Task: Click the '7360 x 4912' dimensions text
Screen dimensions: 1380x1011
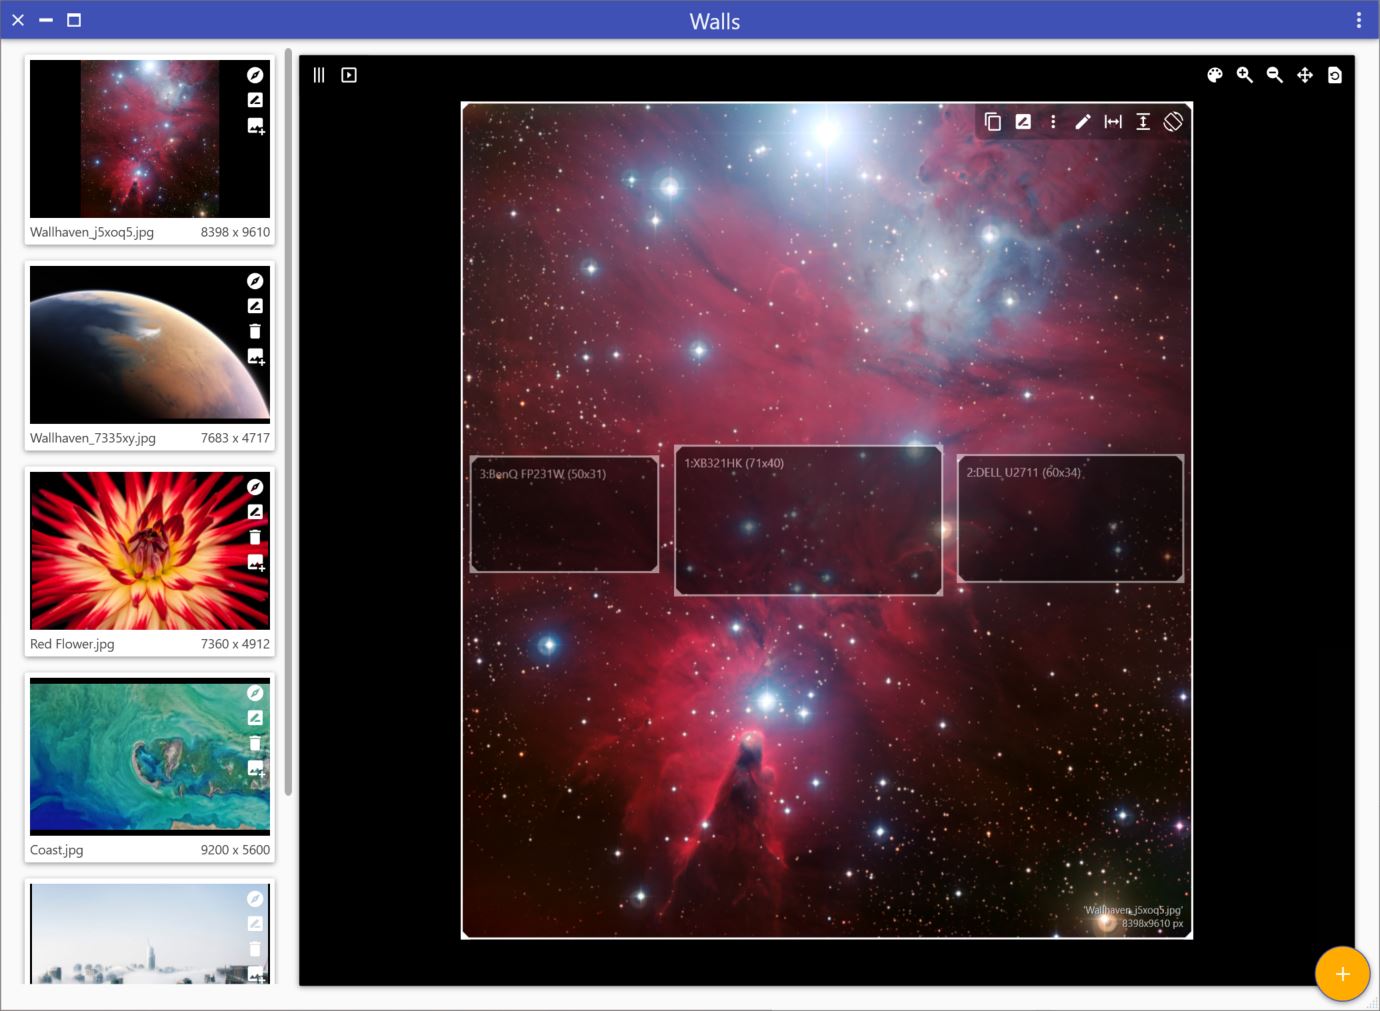Action: click(x=235, y=644)
